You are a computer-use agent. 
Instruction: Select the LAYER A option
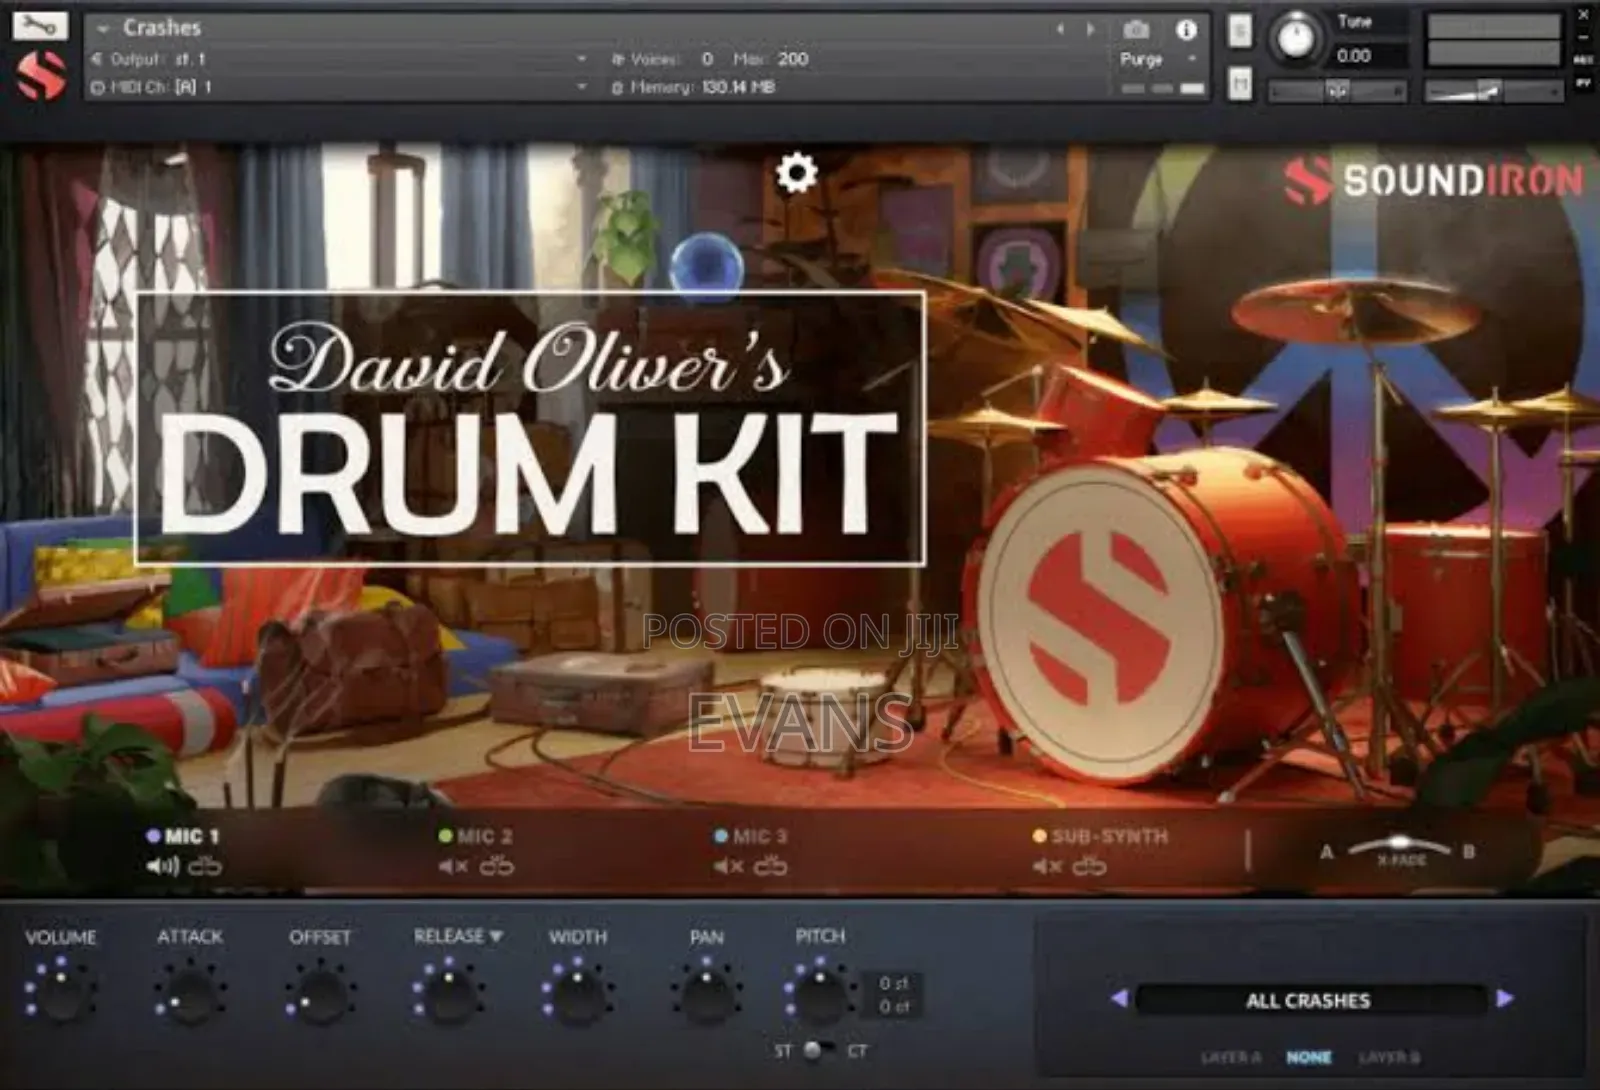pyautogui.click(x=1231, y=1057)
